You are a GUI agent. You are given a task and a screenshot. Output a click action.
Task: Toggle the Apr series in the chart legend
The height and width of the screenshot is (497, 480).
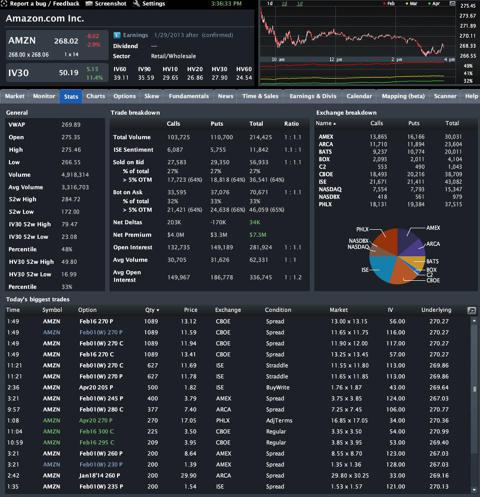coord(434,4)
